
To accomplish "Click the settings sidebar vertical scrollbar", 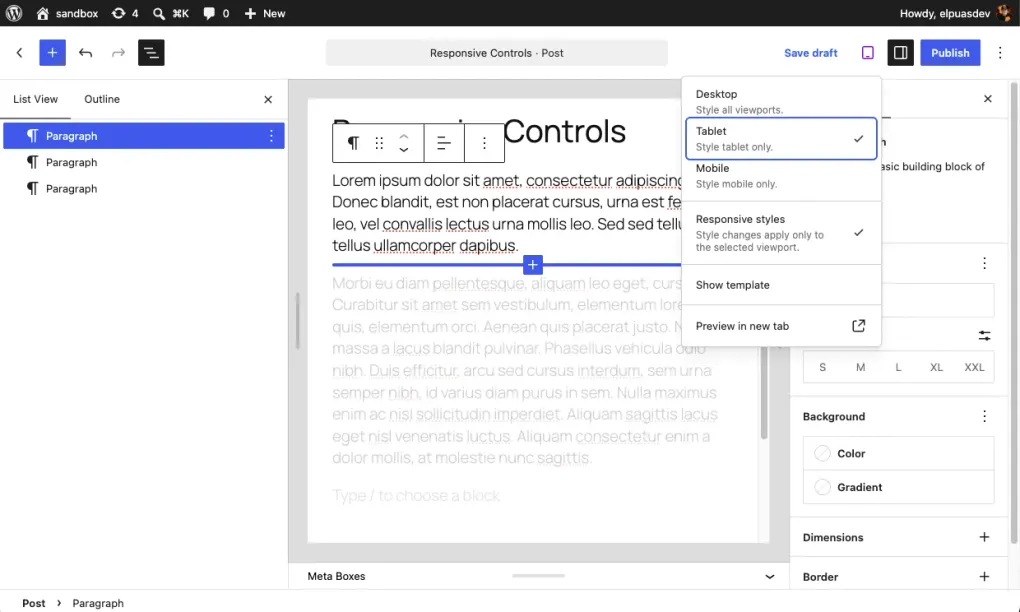I will click(x=1013, y=312).
